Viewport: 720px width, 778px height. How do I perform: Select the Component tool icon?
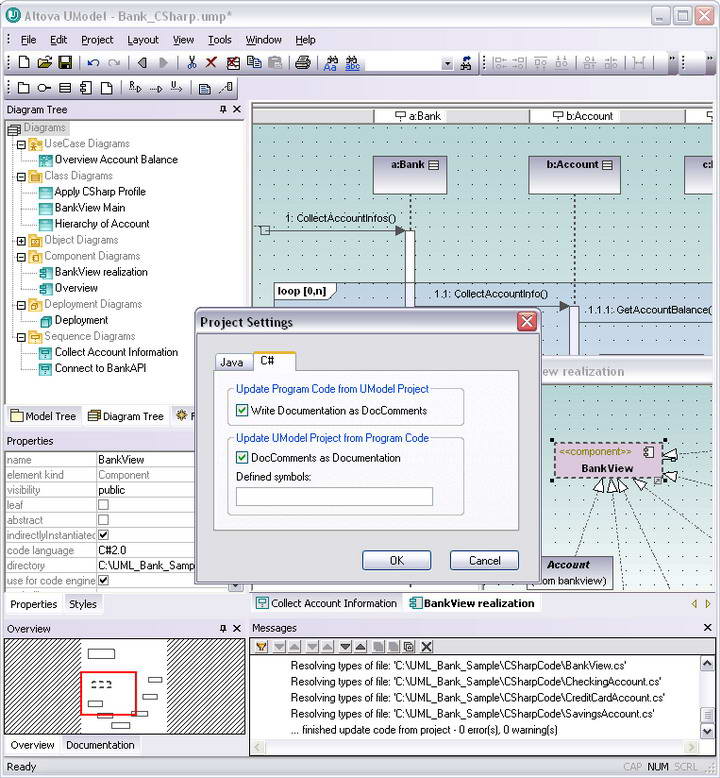coord(85,88)
